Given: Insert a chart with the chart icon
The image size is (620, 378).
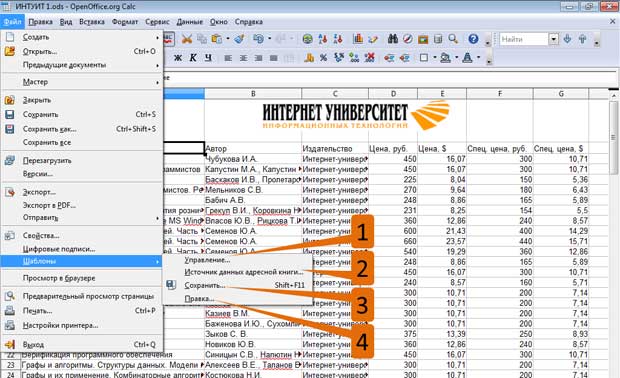Looking at the screenshot, I should [x=358, y=39].
